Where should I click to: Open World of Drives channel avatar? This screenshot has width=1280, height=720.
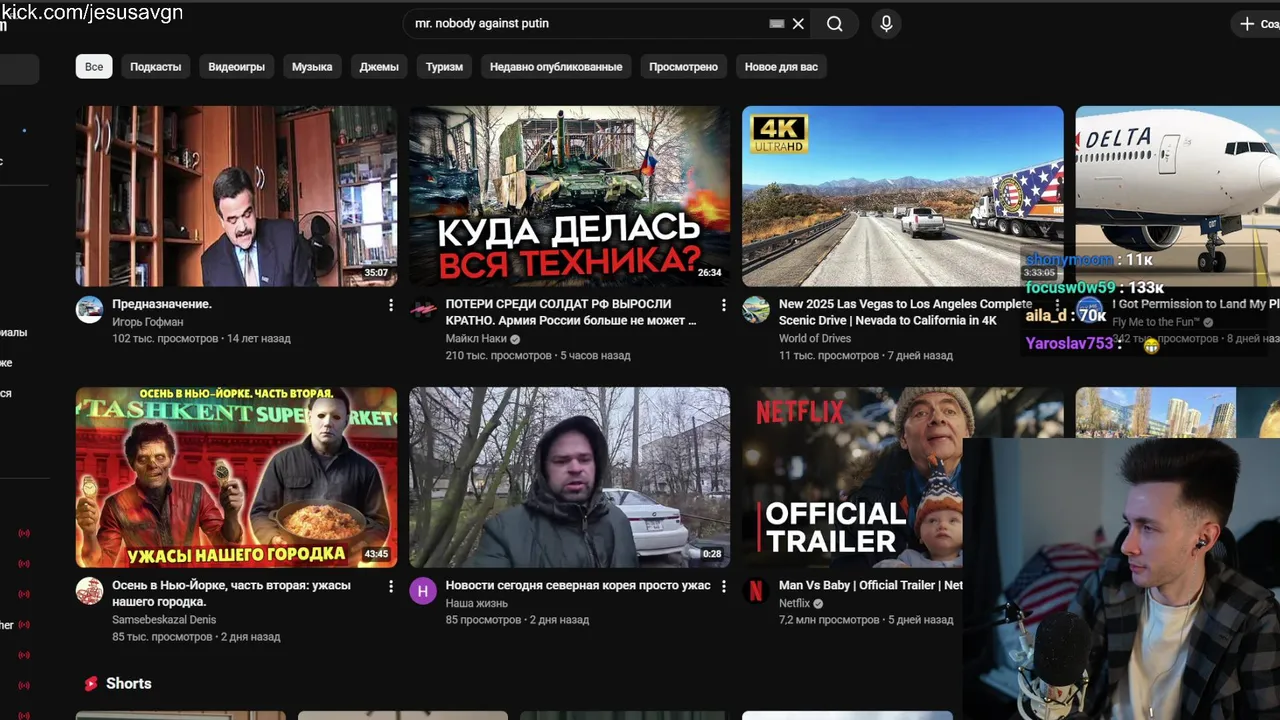756,309
